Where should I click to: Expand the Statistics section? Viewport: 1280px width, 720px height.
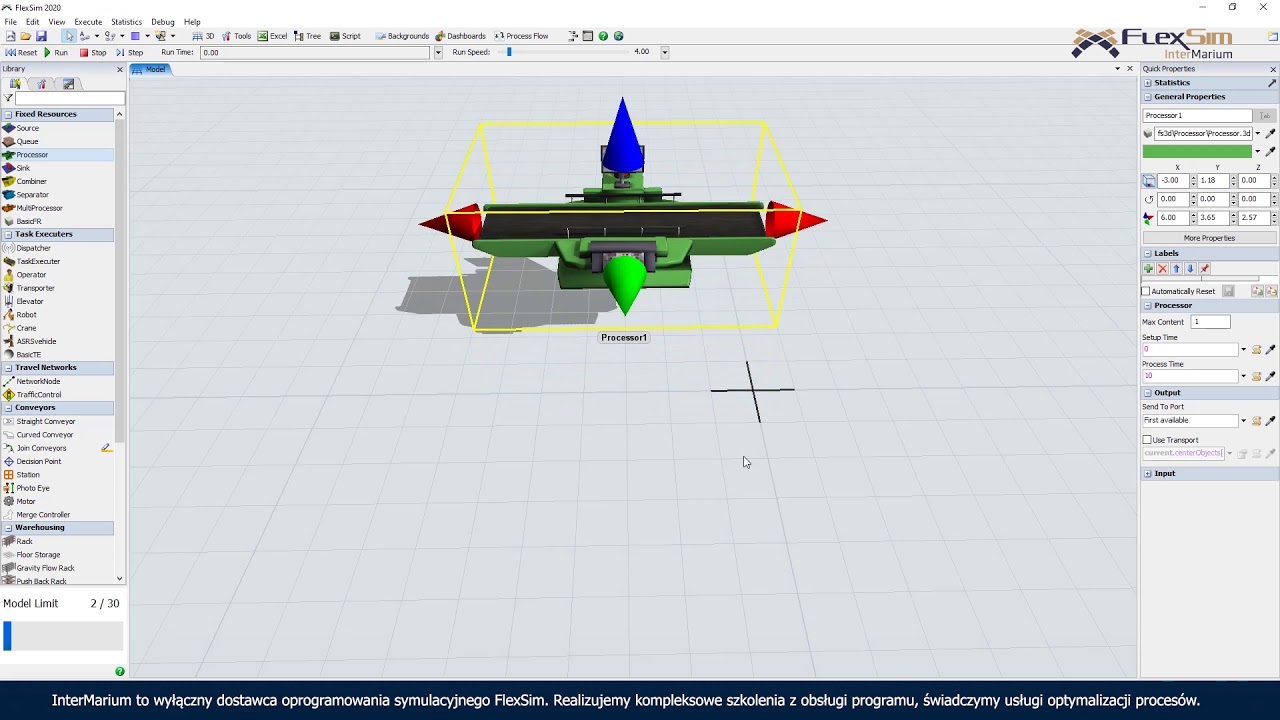pyautogui.click(x=1147, y=83)
